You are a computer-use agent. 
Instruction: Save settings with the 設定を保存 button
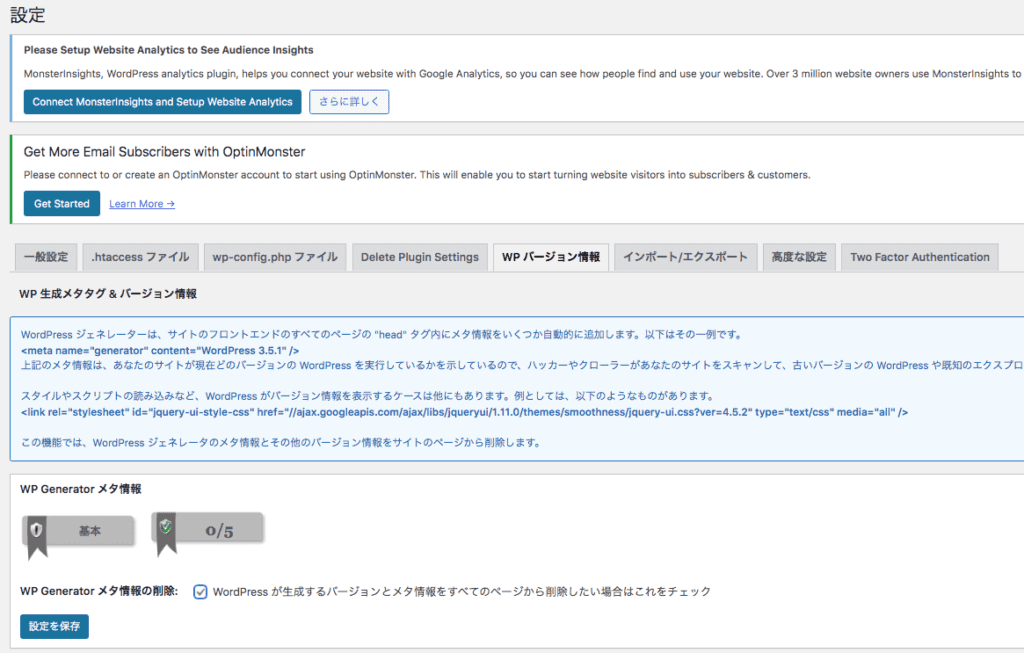[54, 626]
